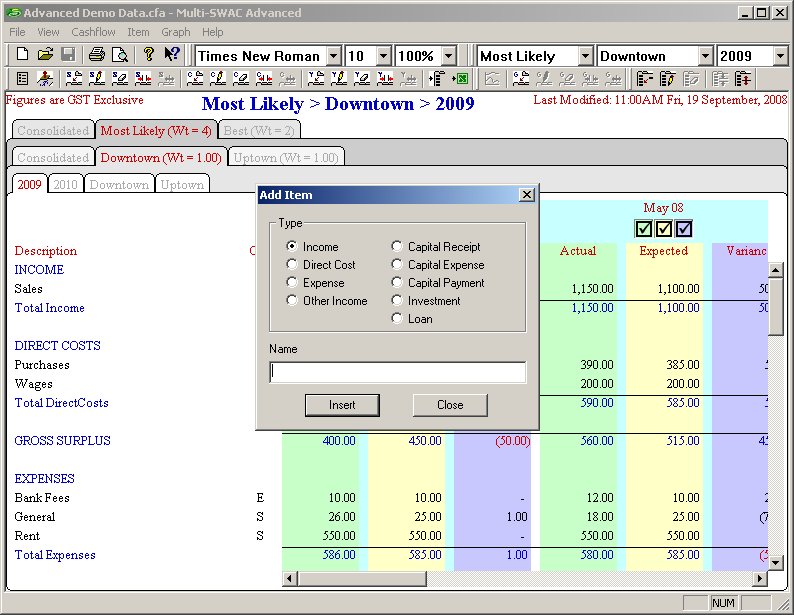Click the Close button in Add Item
The width and height of the screenshot is (794, 615).
[x=450, y=405]
